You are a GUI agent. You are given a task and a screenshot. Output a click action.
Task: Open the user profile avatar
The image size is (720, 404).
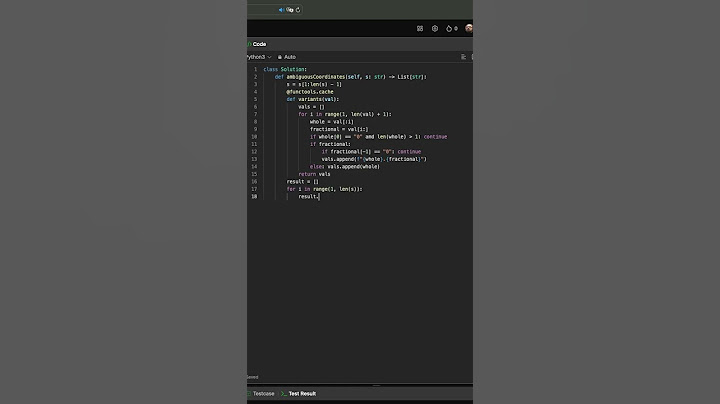pyautogui.click(x=468, y=28)
